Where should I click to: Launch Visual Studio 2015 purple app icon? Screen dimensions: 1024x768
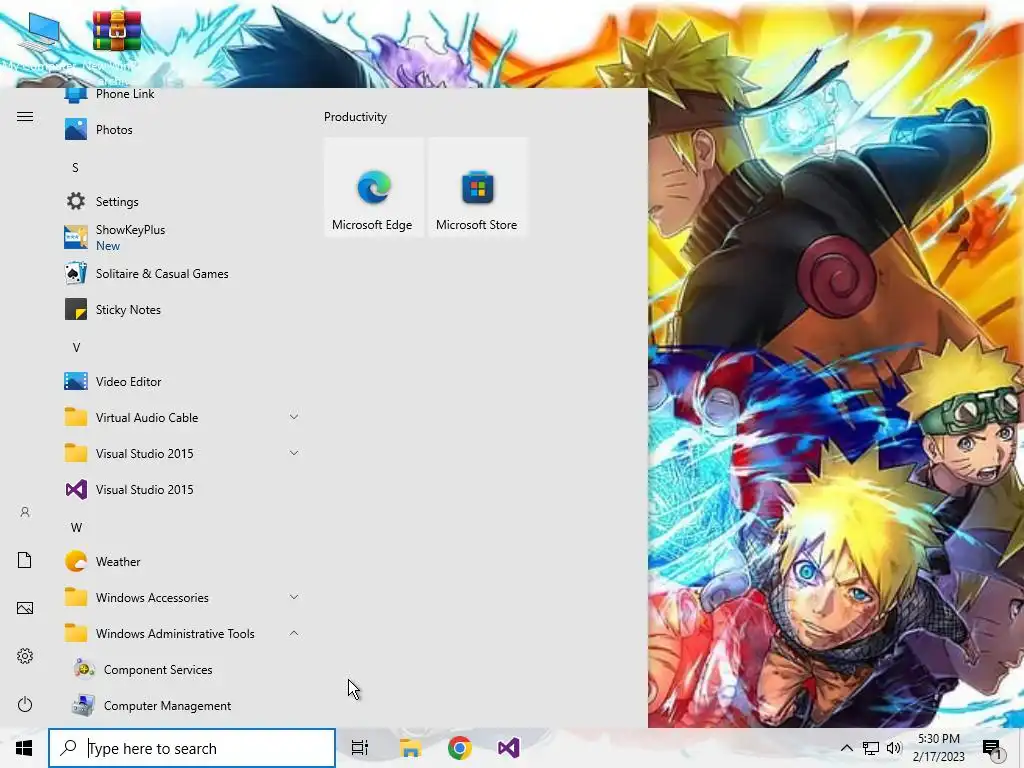click(x=76, y=489)
